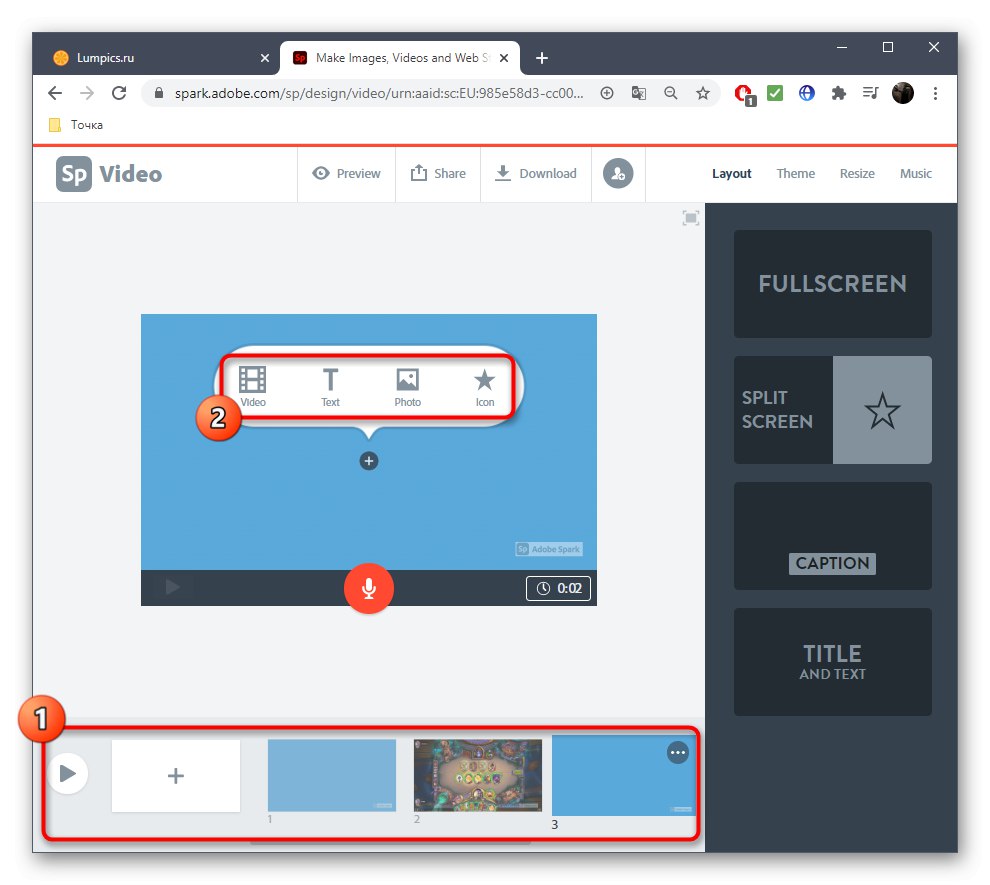Open the Download option
Image resolution: width=990 pixels, height=885 pixels.
coord(536,173)
